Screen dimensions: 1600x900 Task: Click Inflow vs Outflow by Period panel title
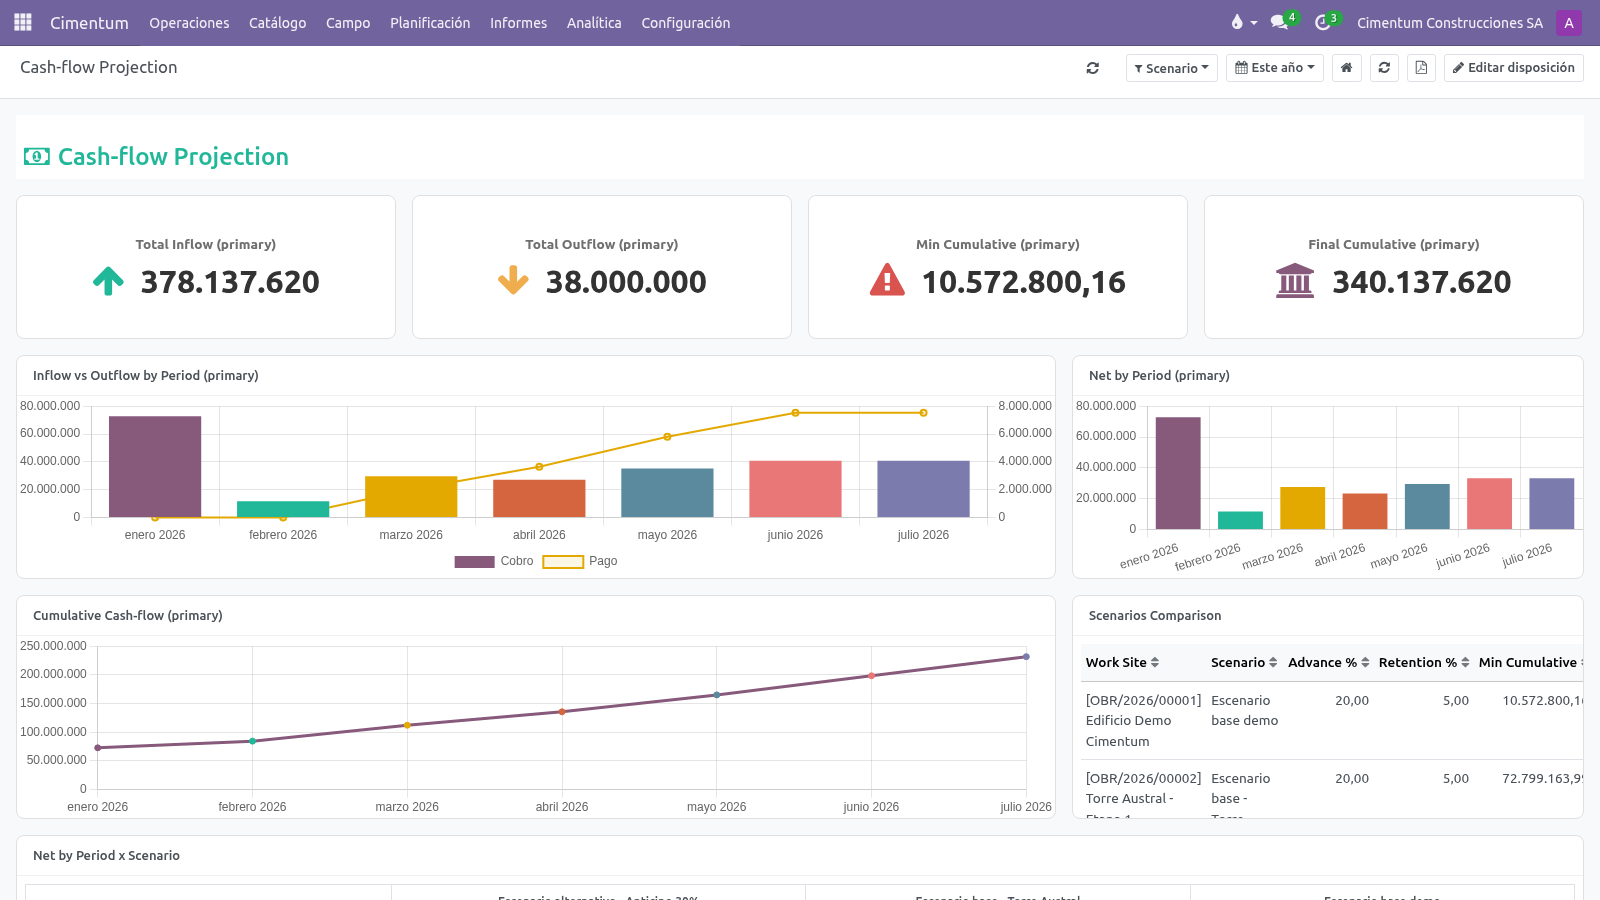tap(146, 376)
